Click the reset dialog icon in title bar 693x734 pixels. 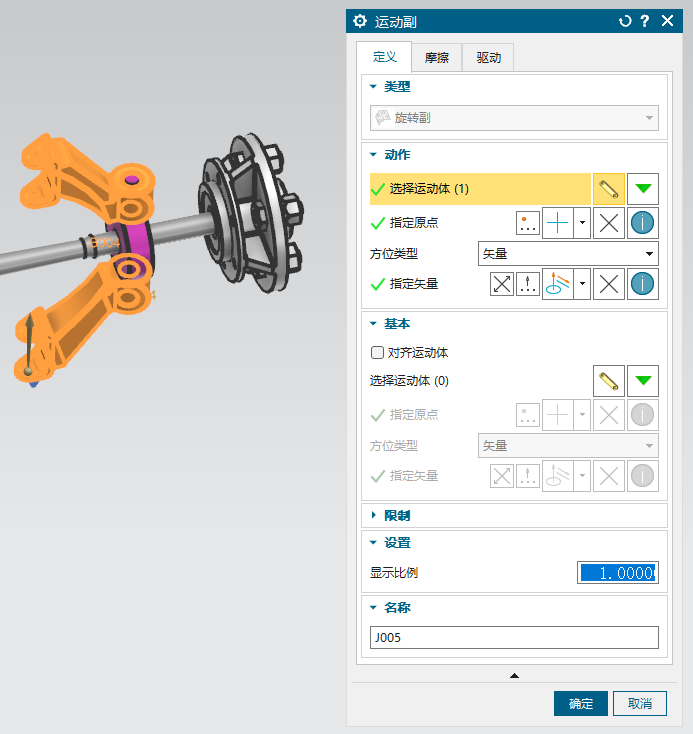626,21
